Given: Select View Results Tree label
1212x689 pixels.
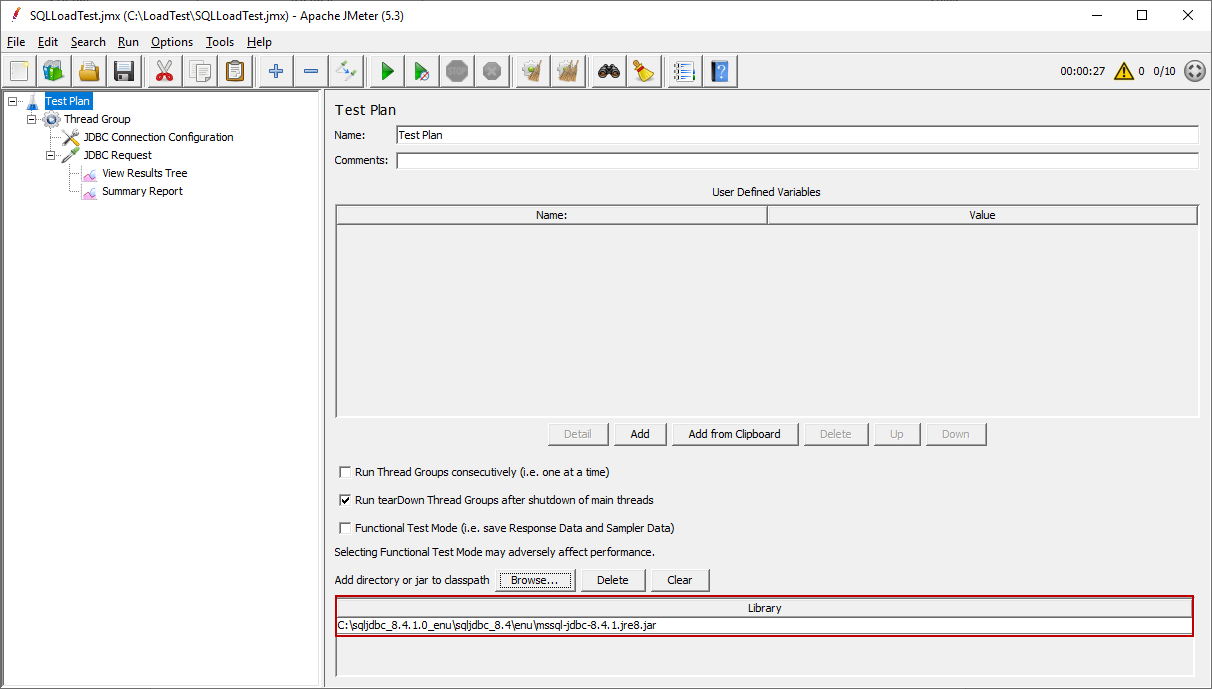Looking at the screenshot, I should pos(145,173).
